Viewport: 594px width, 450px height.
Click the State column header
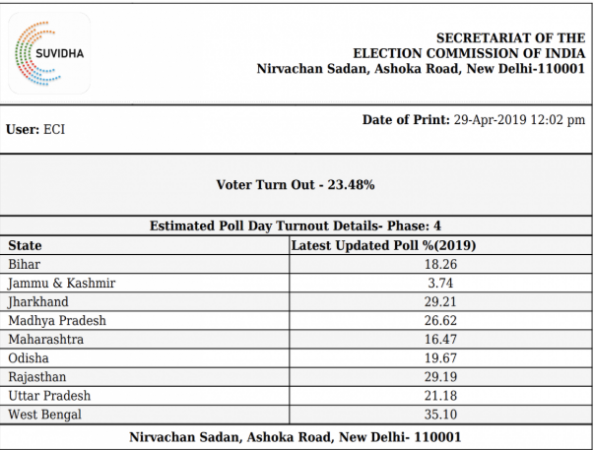tap(25, 245)
